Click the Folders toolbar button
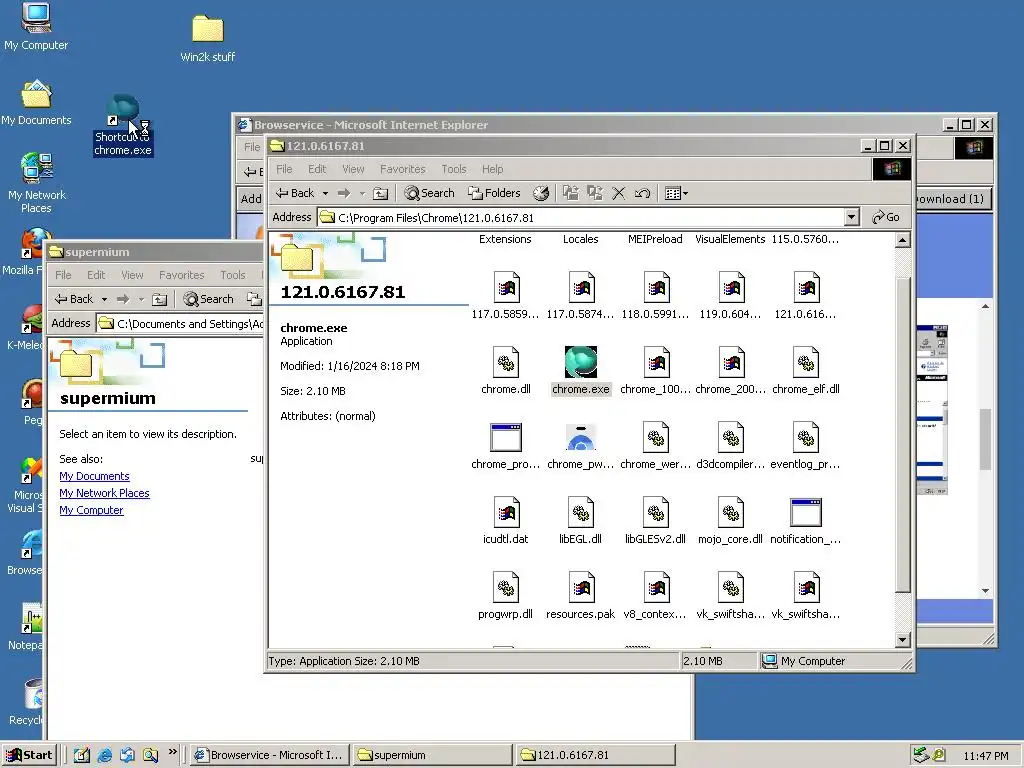This screenshot has height=768, width=1024. coord(494,193)
